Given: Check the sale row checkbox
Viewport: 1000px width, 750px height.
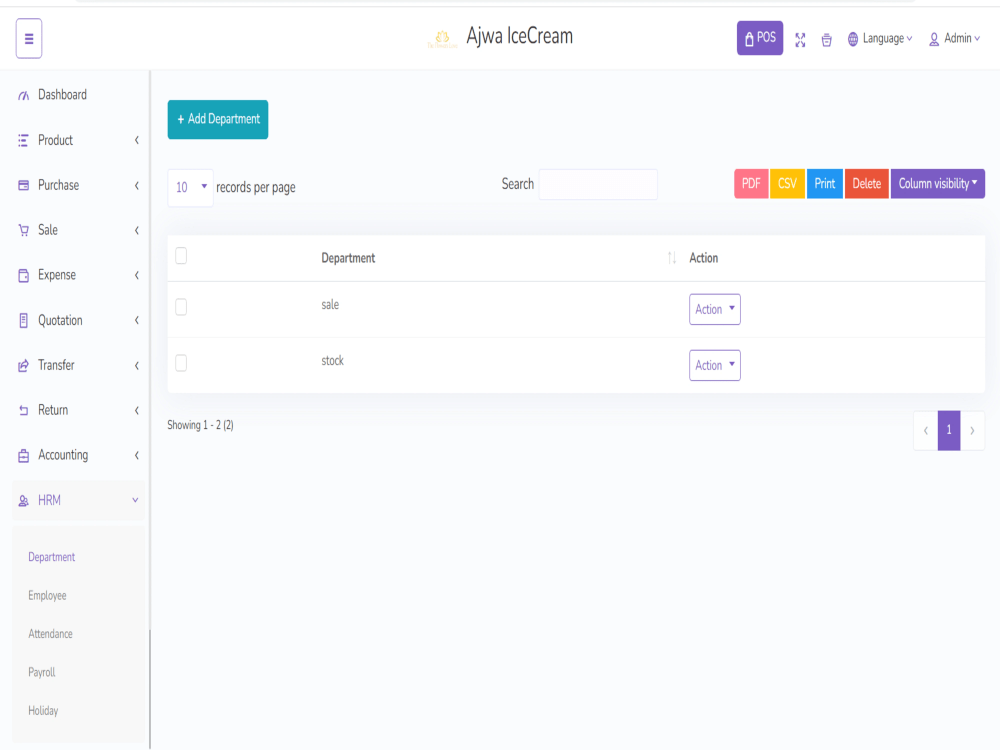Looking at the screenshot, I should [x=181, y=307].
